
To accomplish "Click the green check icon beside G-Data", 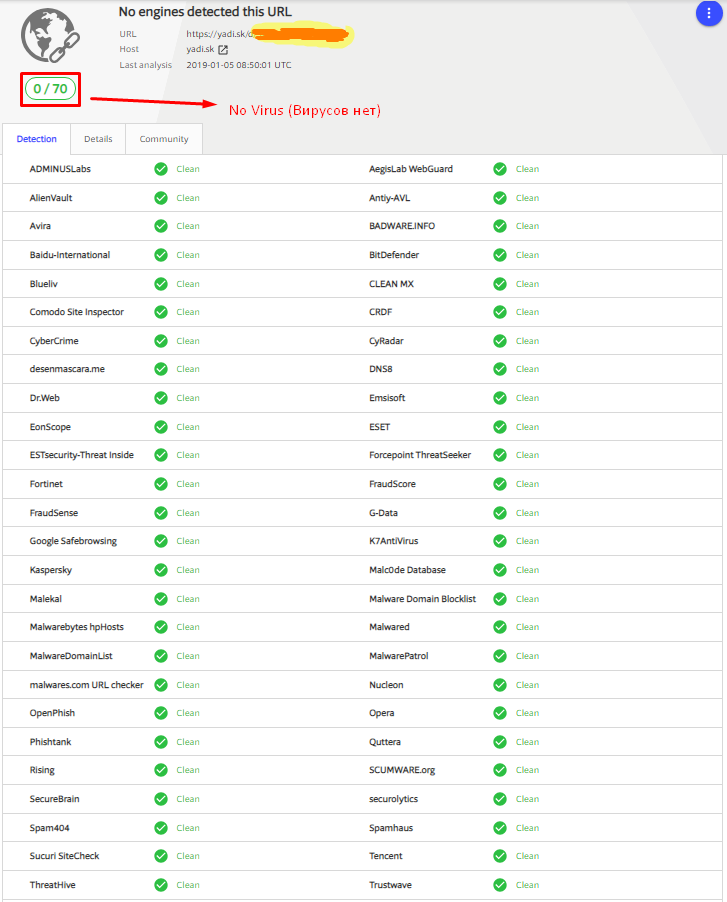I will tap(500, 513).
